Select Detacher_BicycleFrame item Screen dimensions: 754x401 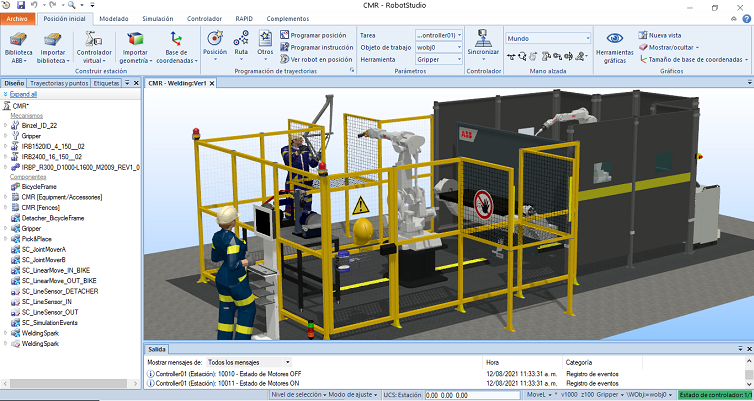(53, 218)
